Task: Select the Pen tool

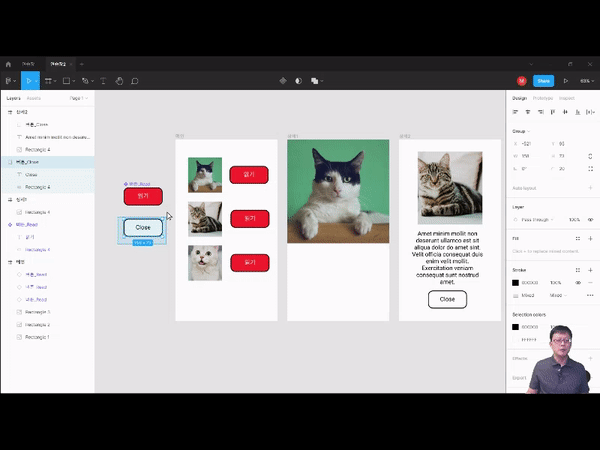Action: coord(86,81)
